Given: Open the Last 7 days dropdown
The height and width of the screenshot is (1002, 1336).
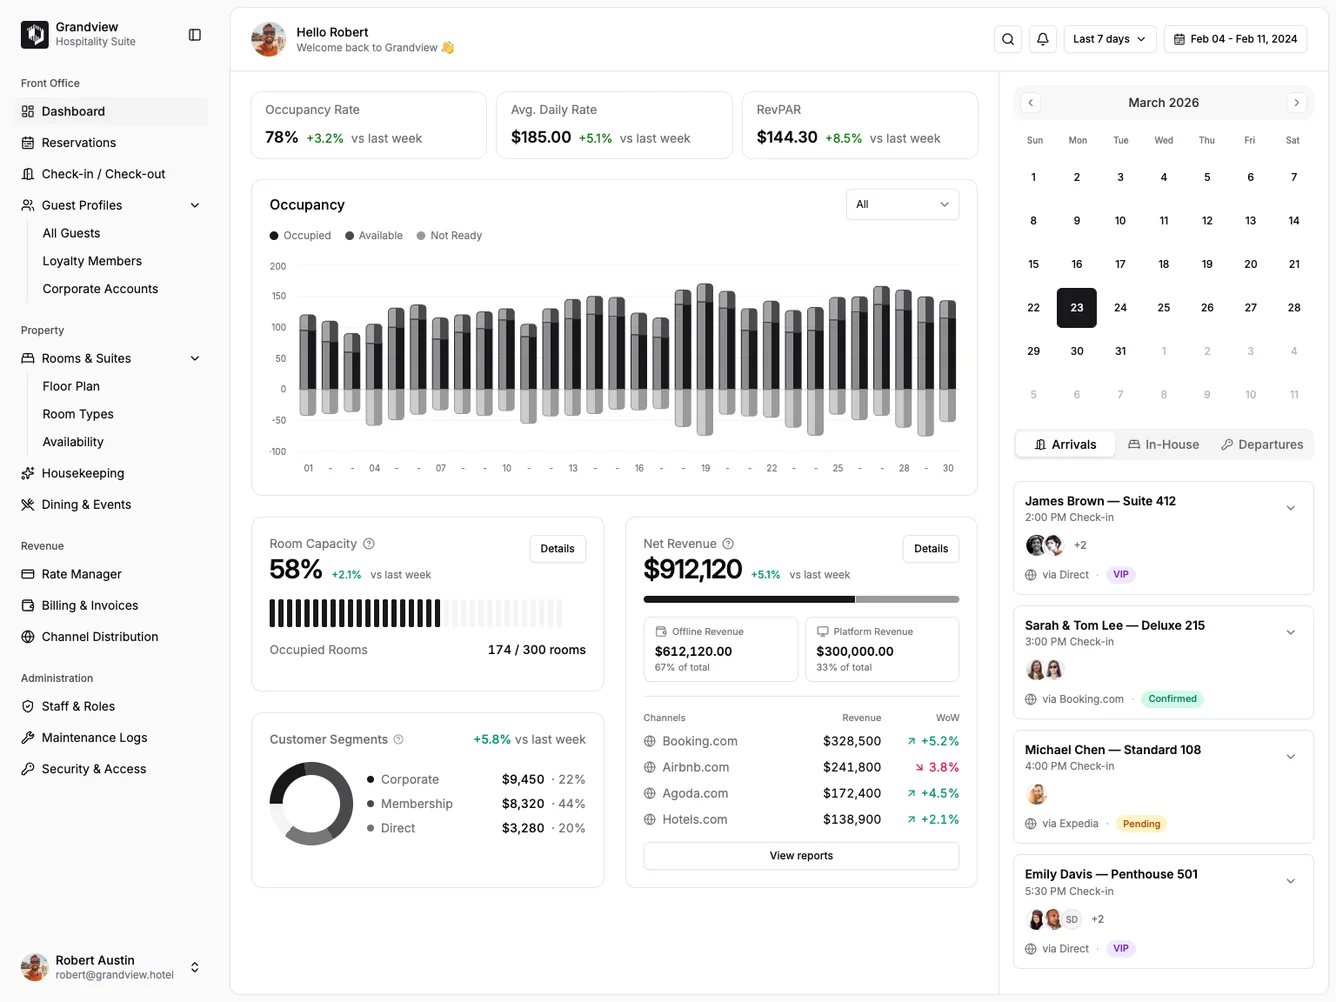Looking at the screenshot, I should point(1109,38).
